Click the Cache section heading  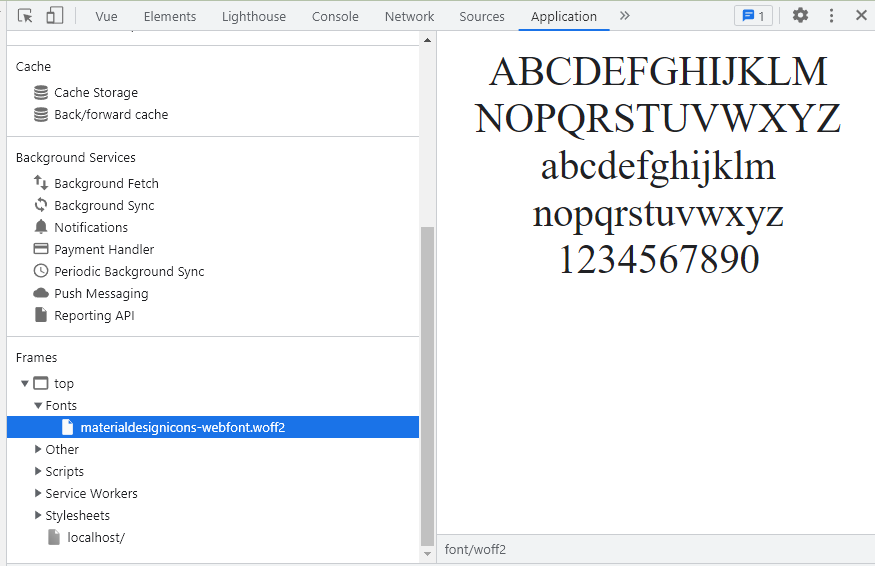(x=33, y=66)
